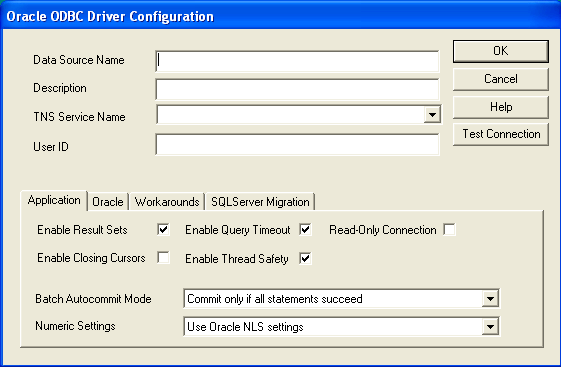Click the 'Commit only if all statements succeed' value
561x367 pixels.
[x=275, y=299]
